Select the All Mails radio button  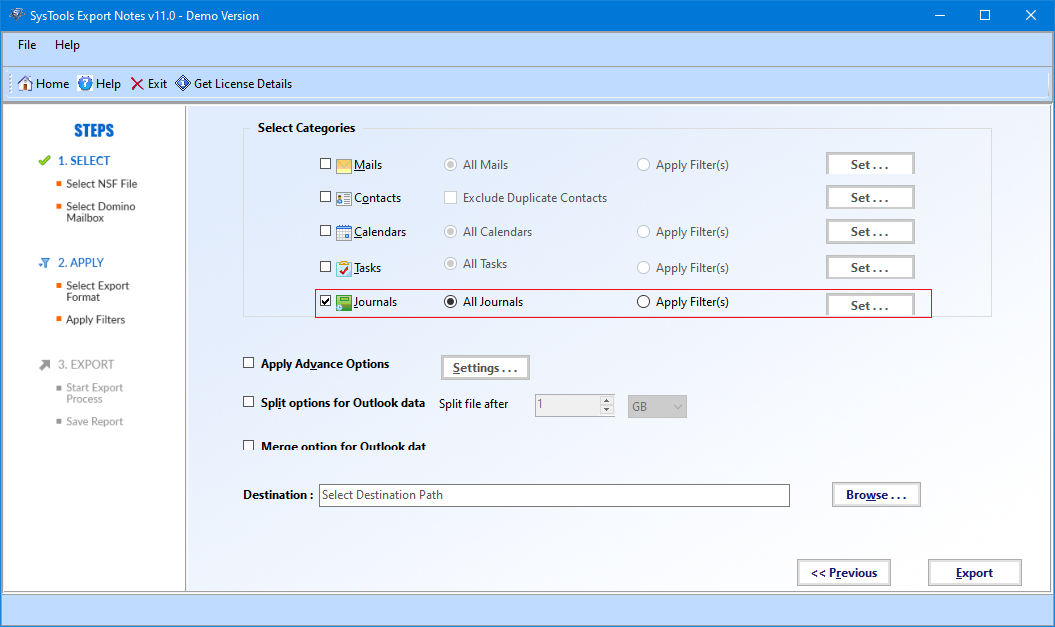(x=450, y=165)
